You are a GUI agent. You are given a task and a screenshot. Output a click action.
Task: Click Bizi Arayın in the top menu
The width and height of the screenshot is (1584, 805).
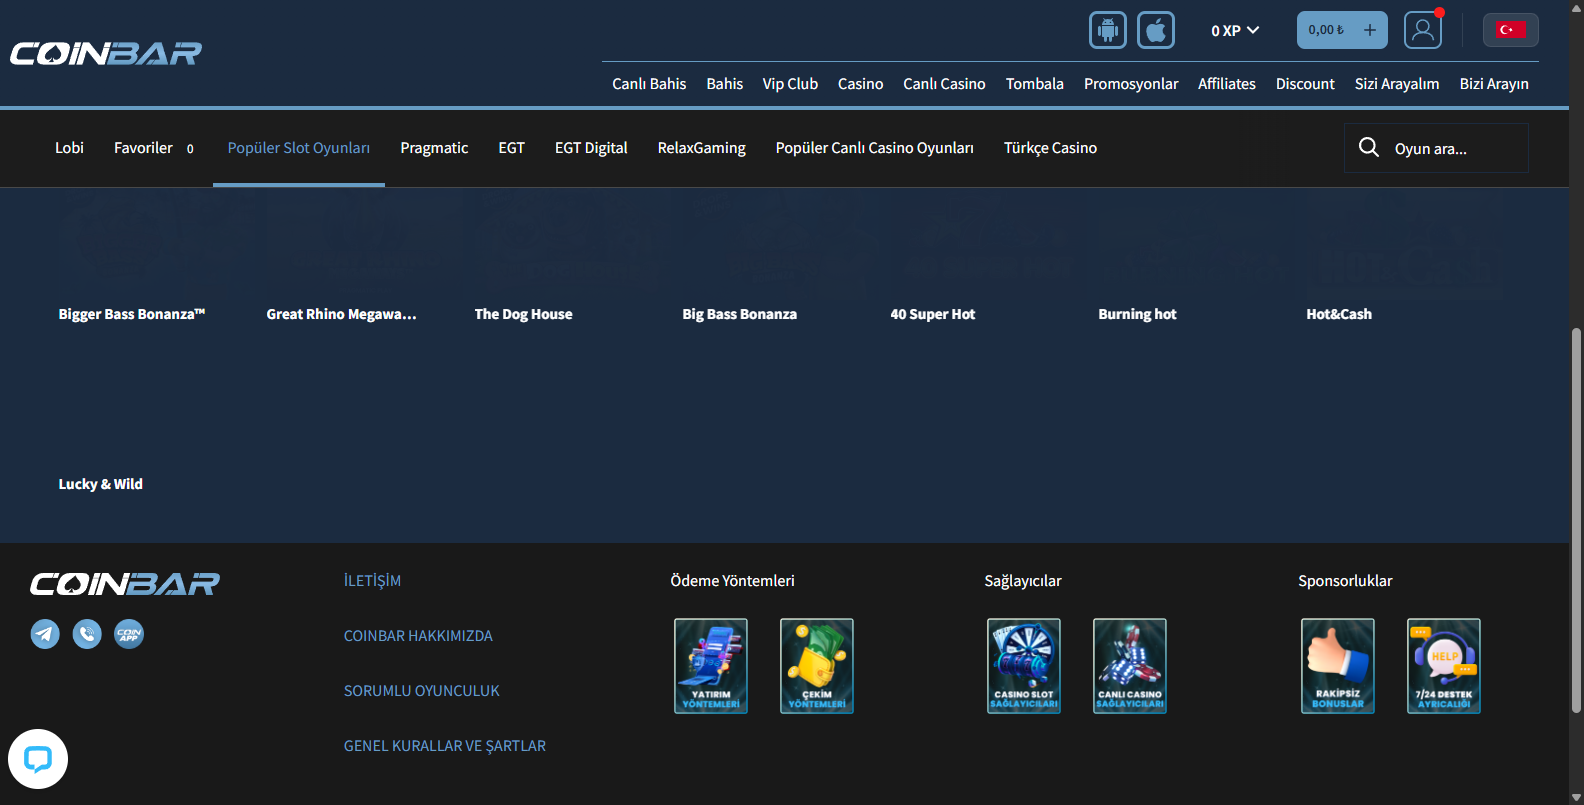(x=1494, y=84)
